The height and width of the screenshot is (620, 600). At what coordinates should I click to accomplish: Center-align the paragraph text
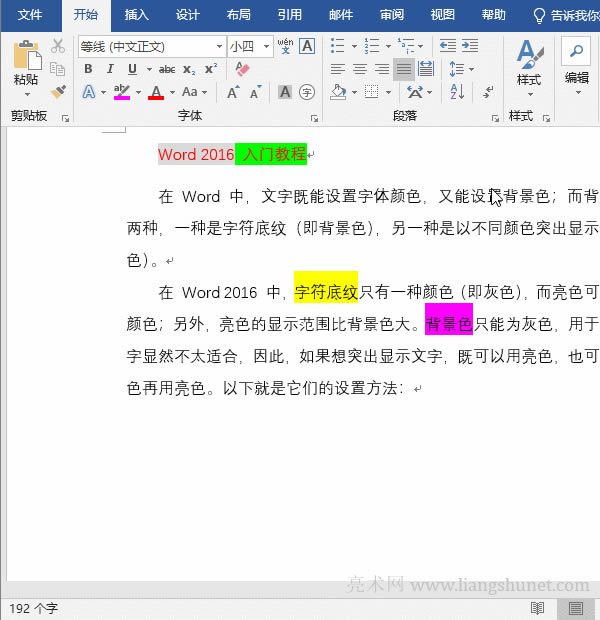click(x=359, y=69)
